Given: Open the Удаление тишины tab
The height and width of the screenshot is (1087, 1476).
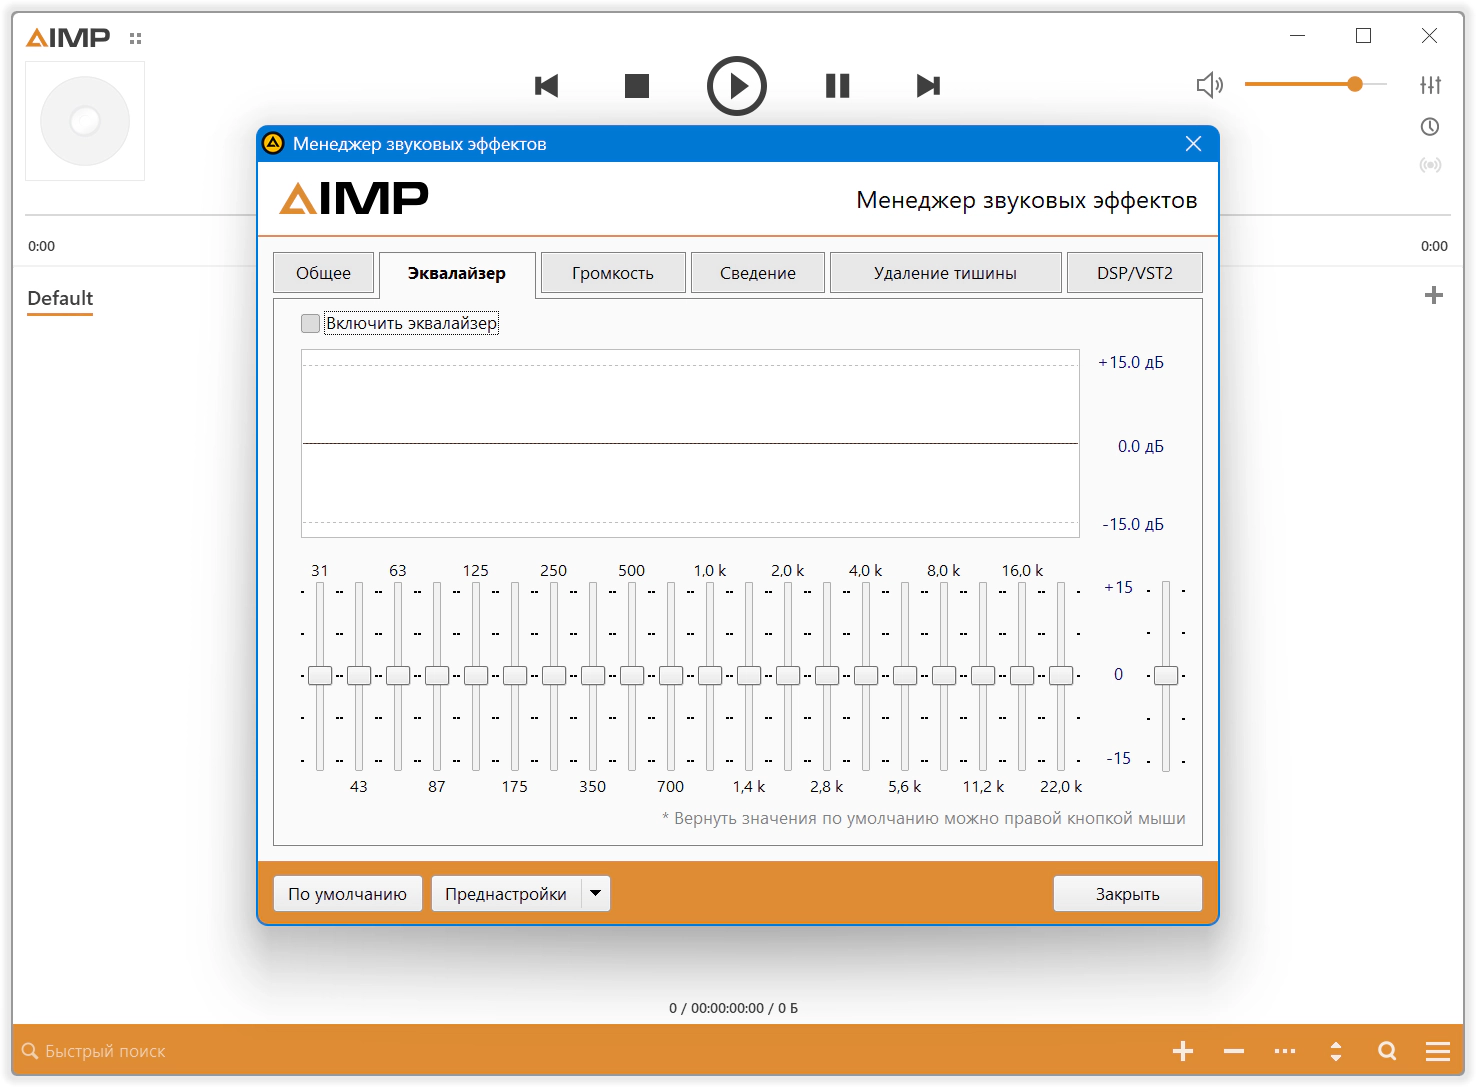Looking at the screenshot, I should [945, 273].
